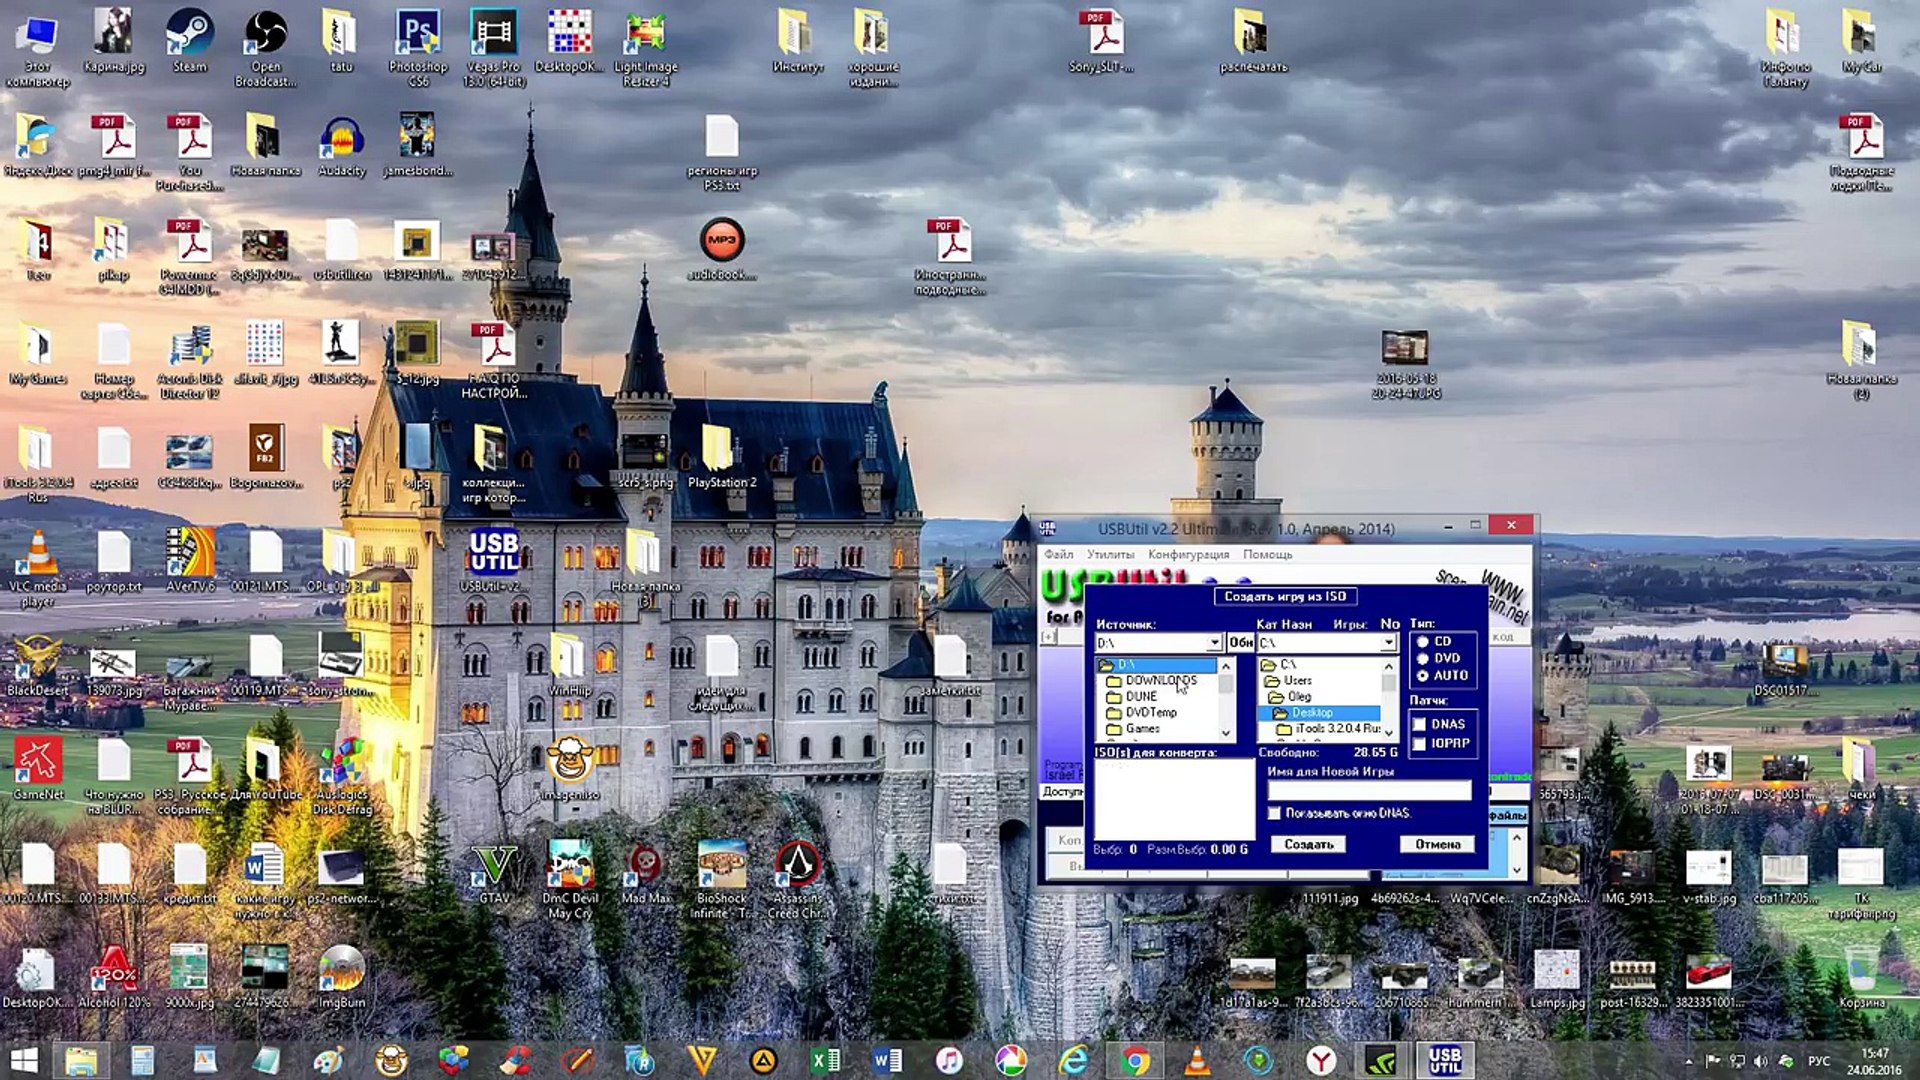Select the CD type radio button

click(1422, 641)
